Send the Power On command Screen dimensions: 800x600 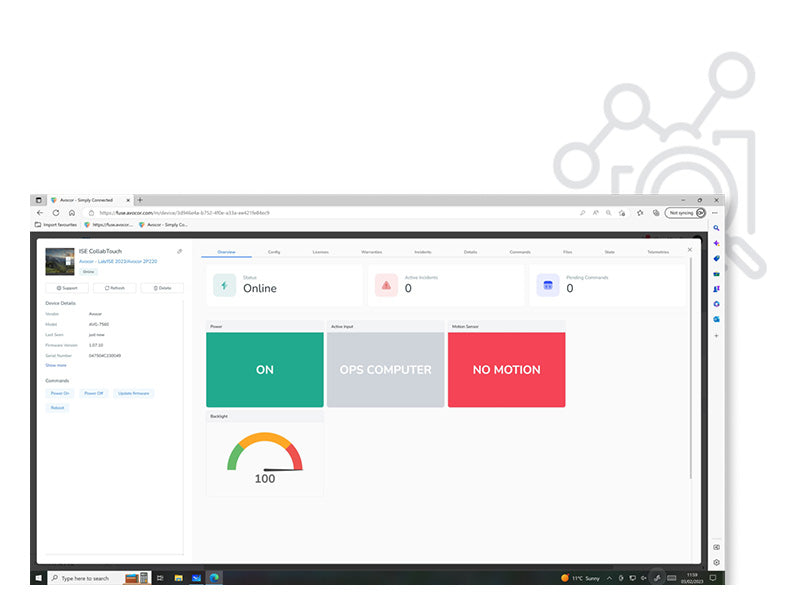pyautogui.click(x=60, y=393)
